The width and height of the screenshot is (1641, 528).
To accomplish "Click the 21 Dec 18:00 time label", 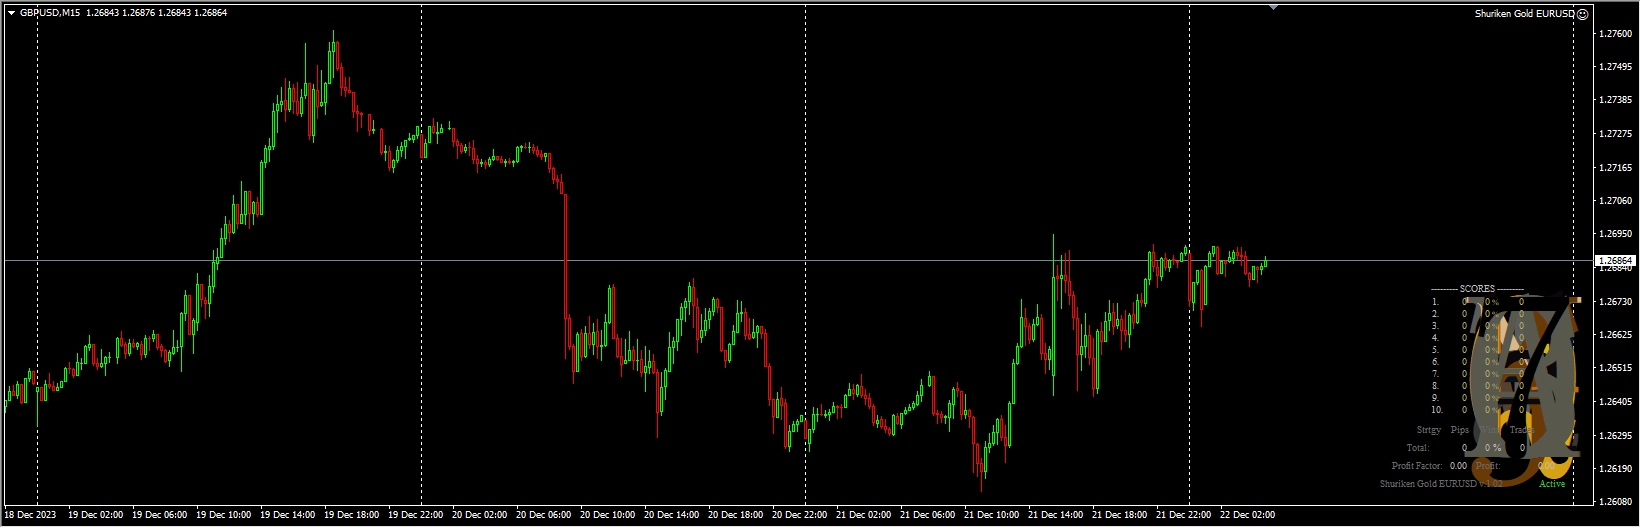I will (1120, 515).
